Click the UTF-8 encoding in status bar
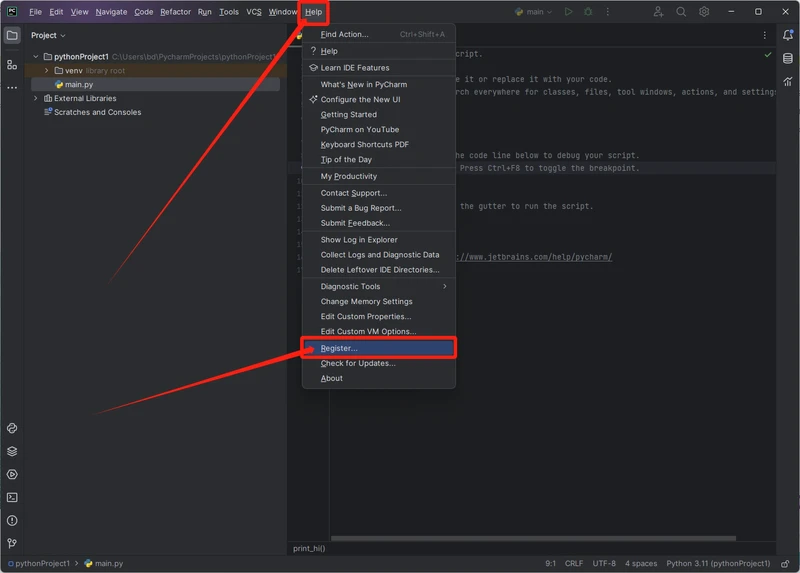The height and width of the screenshot is (573, 800). point(603,563)
